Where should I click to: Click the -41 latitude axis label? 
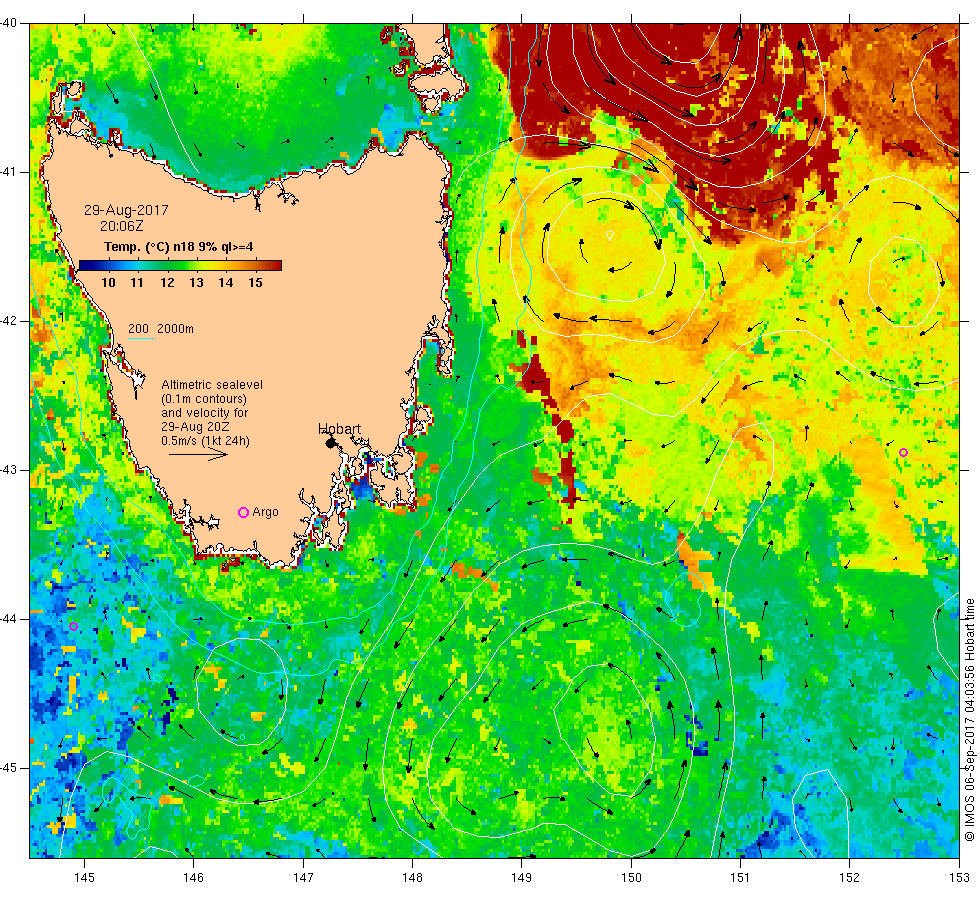(x=9, y=172)
